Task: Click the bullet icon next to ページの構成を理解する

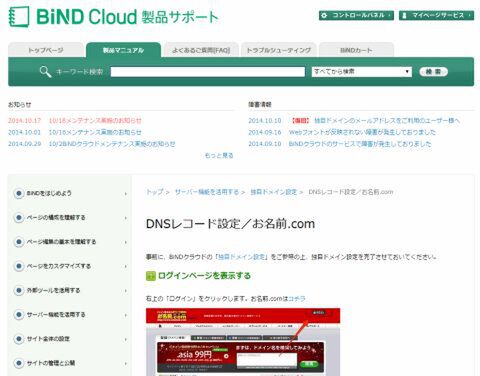Action: (x=19, y=218)
